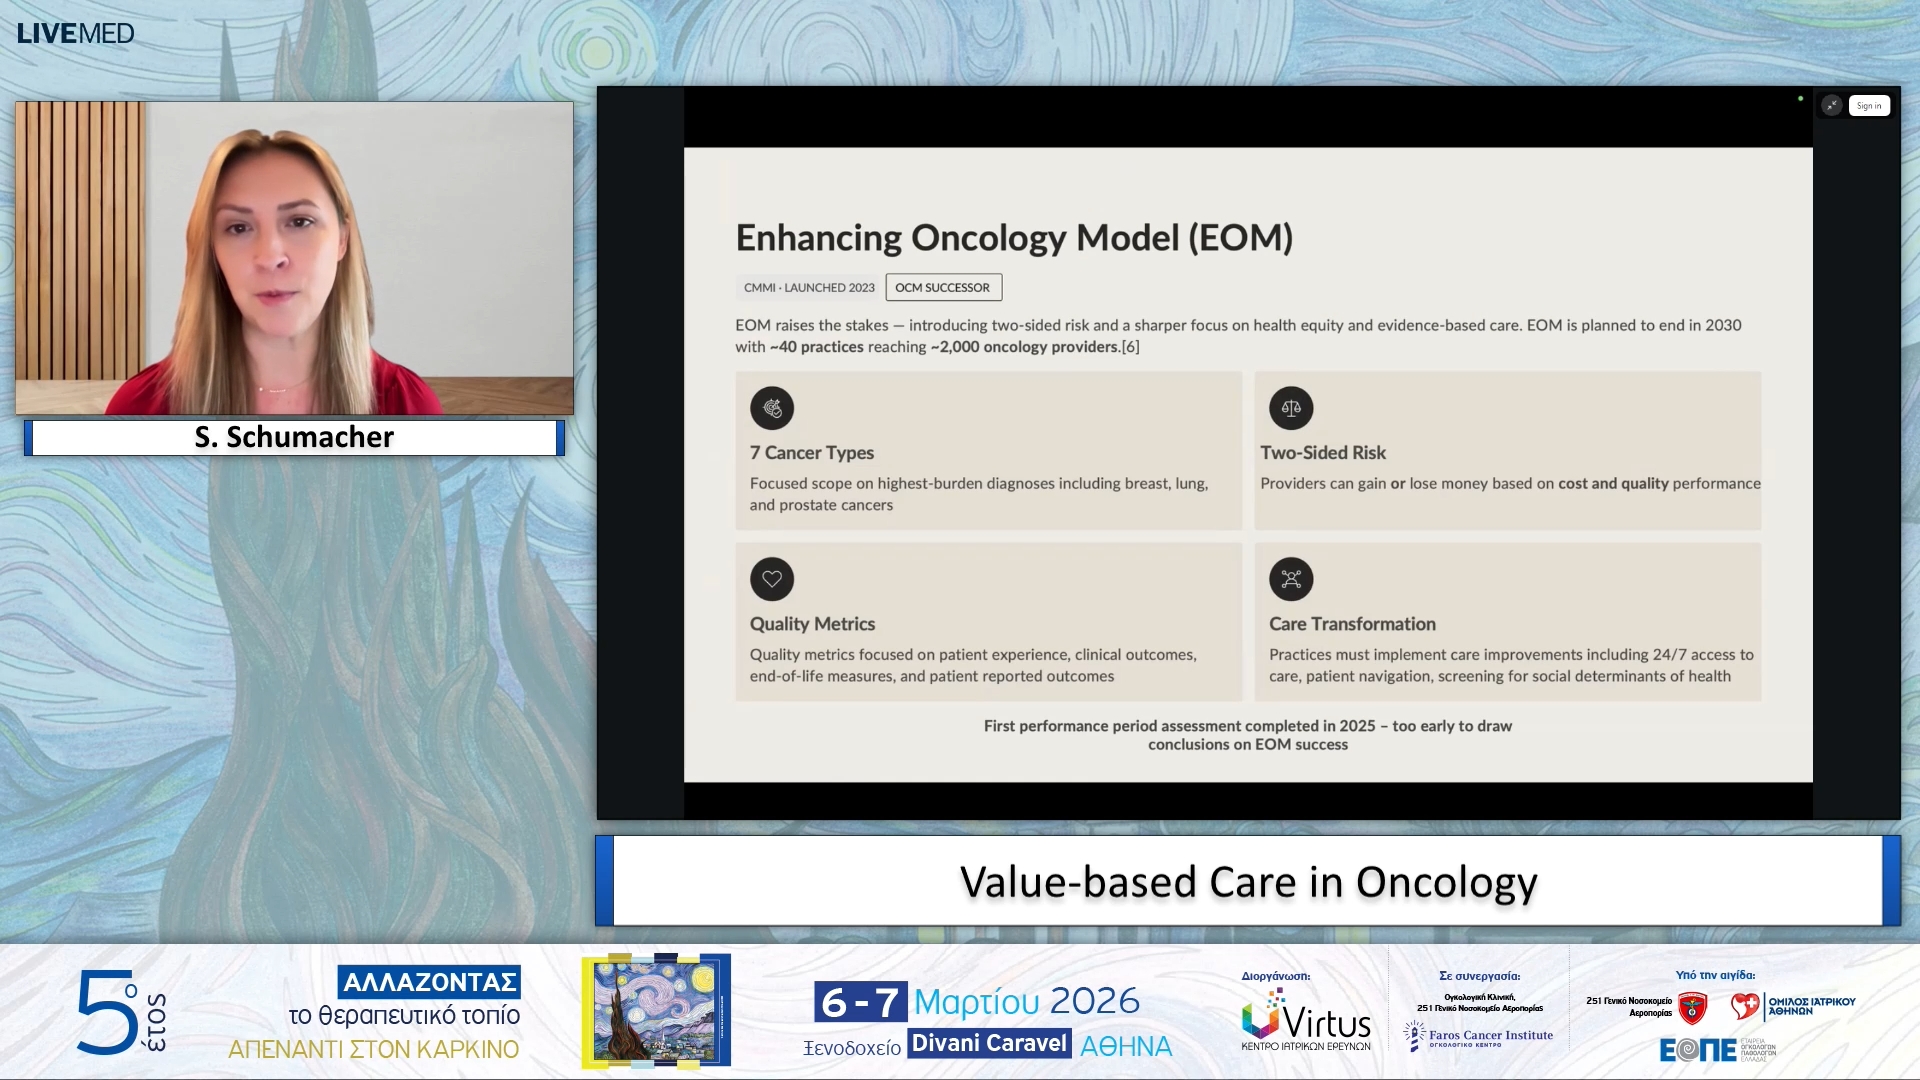Click the exit-fullscreen arrows icon
Viewport: 1920px width, 1080px height.
[1832, 104]
